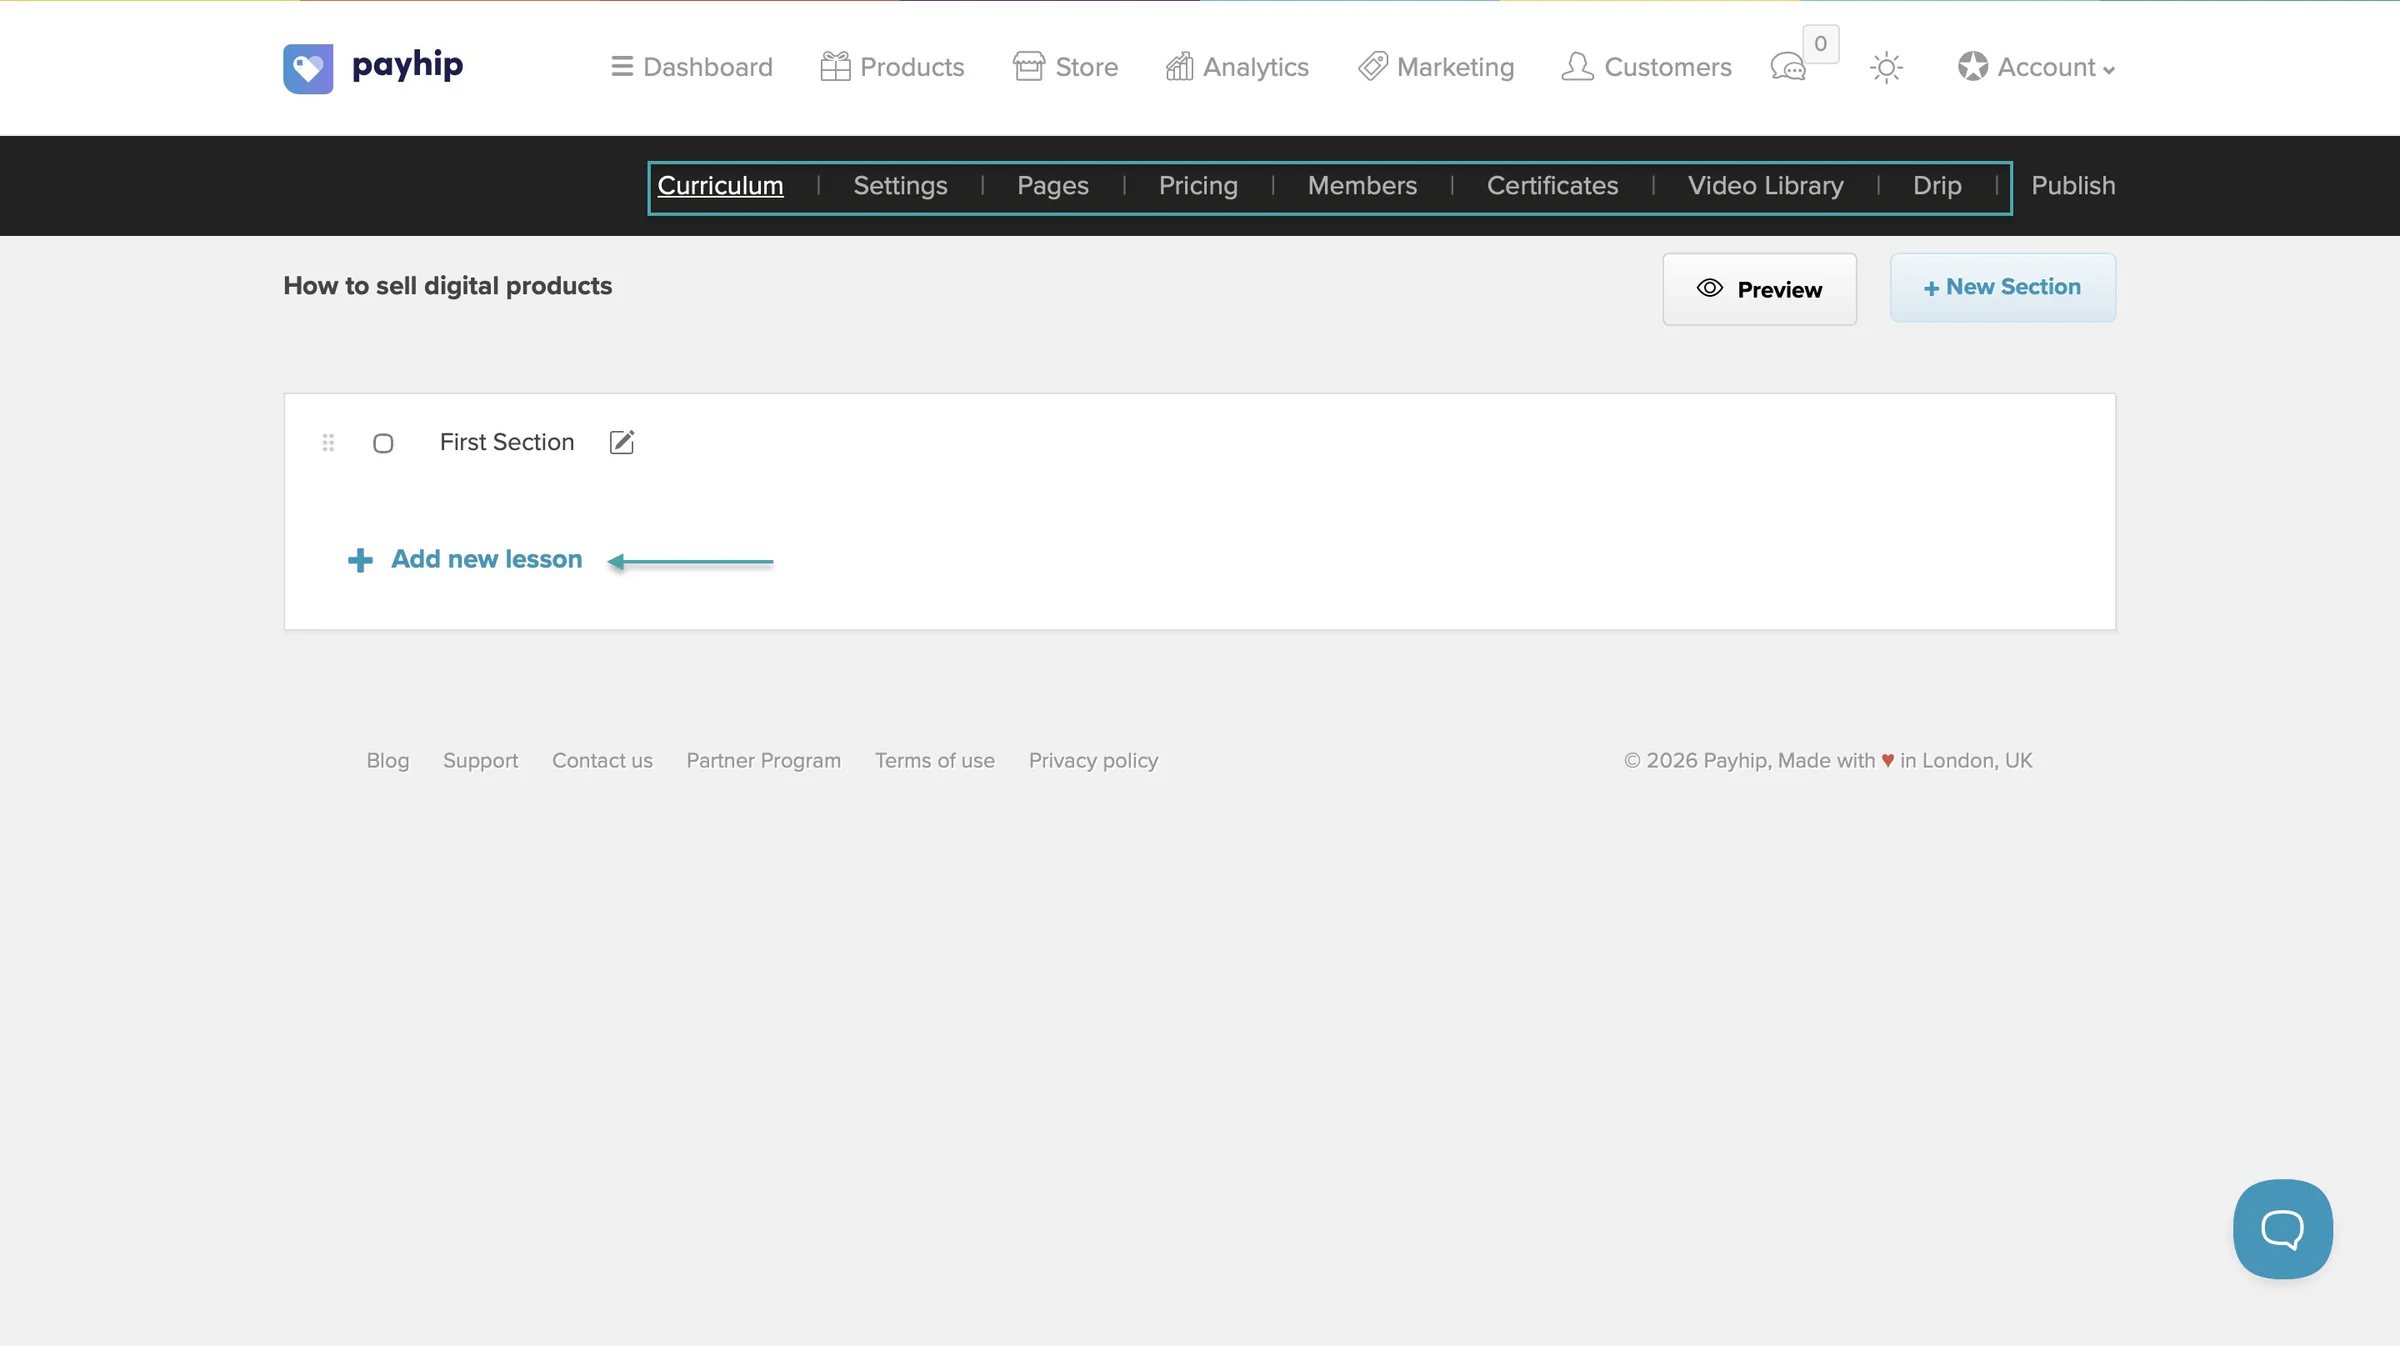Switch to the Pricing tab
The height and width of the screenshot is (1346, 2400).
tap(1198, 186)
